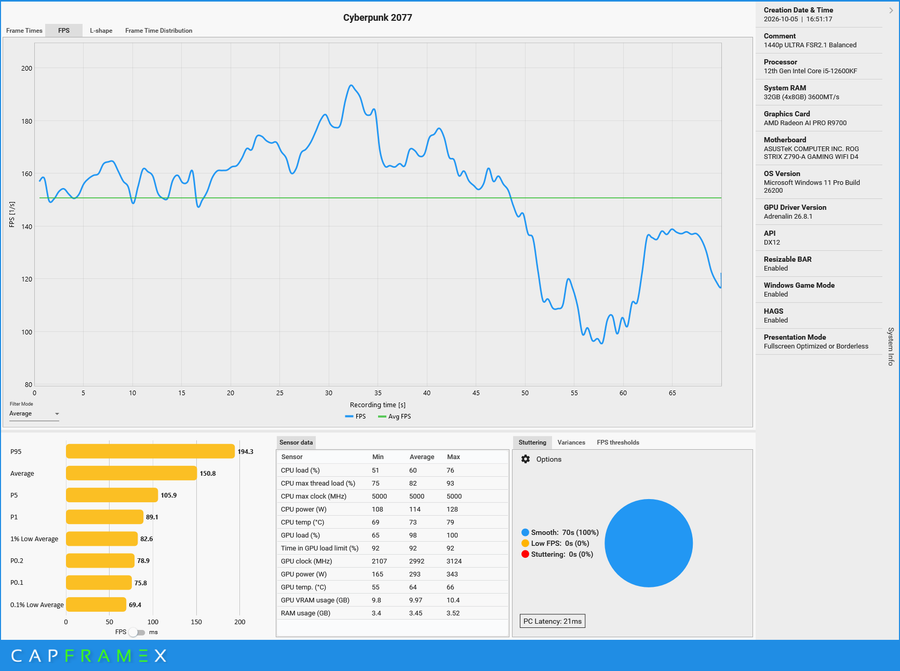Open the stuttering Options gear icon
900x671 pixels.
(525, 459)
